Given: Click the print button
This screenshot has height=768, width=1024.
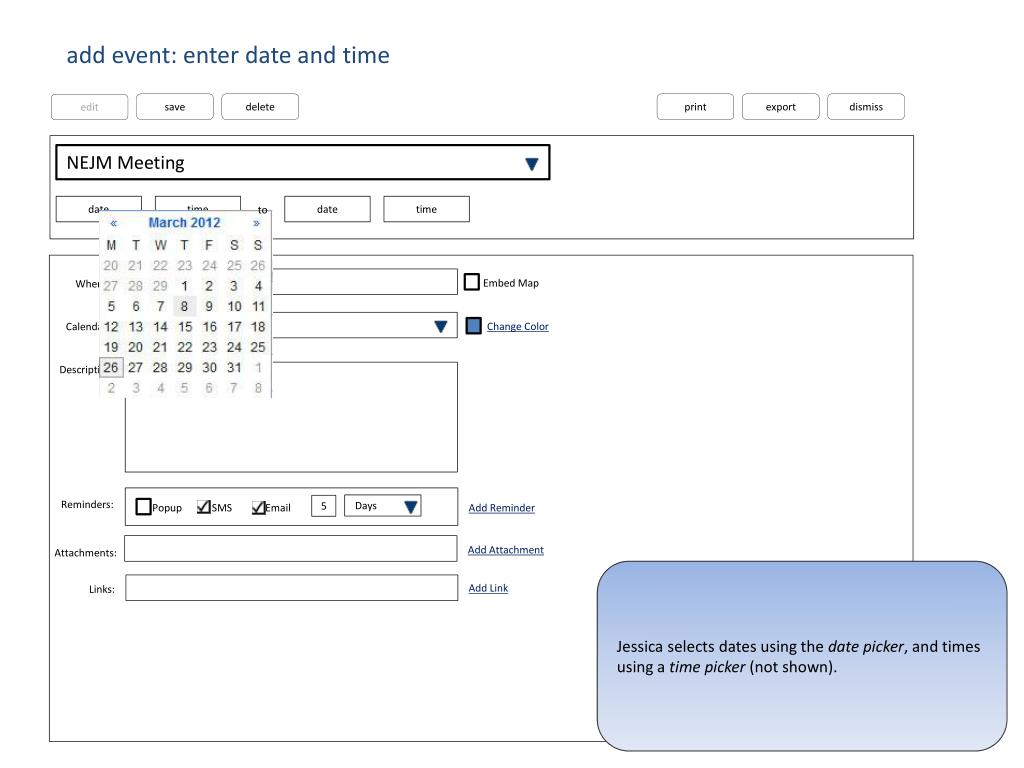Looking at the screenshot, I should [695, 106].
